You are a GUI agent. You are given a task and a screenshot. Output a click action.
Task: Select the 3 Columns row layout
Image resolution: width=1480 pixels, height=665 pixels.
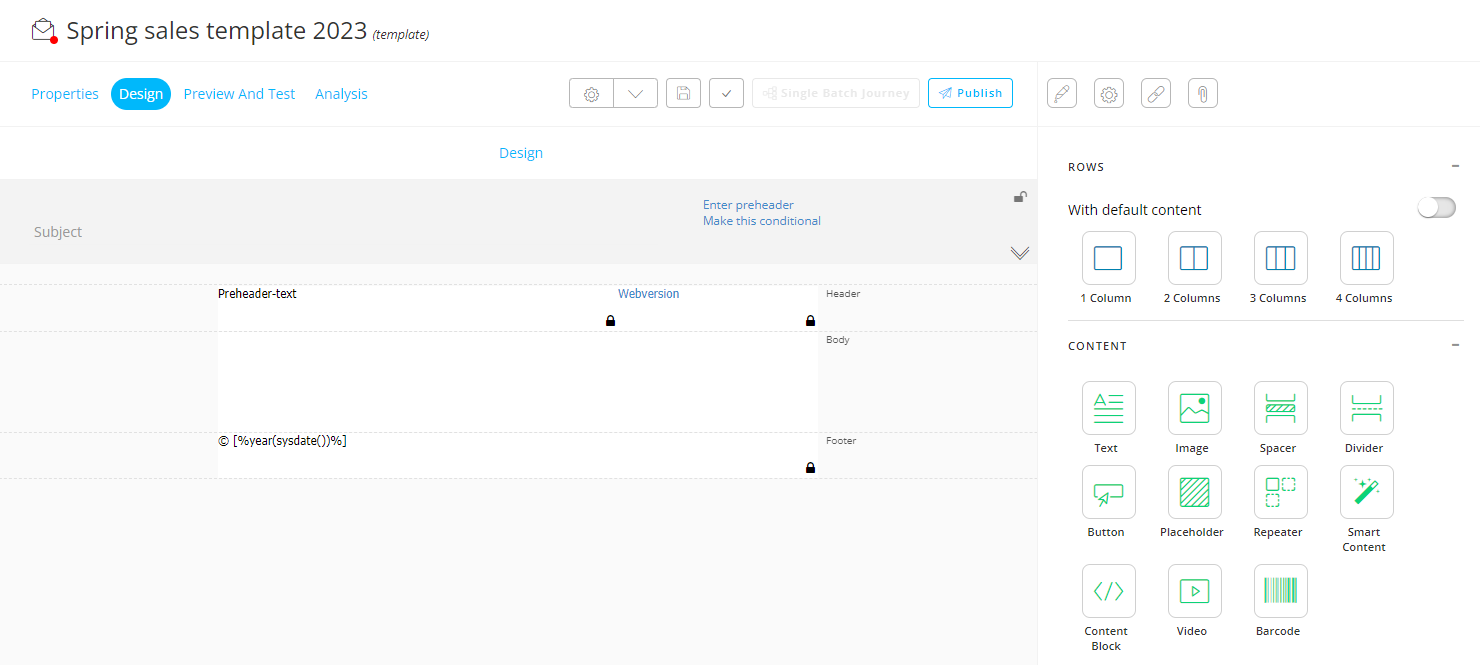tap(1280, 259)
